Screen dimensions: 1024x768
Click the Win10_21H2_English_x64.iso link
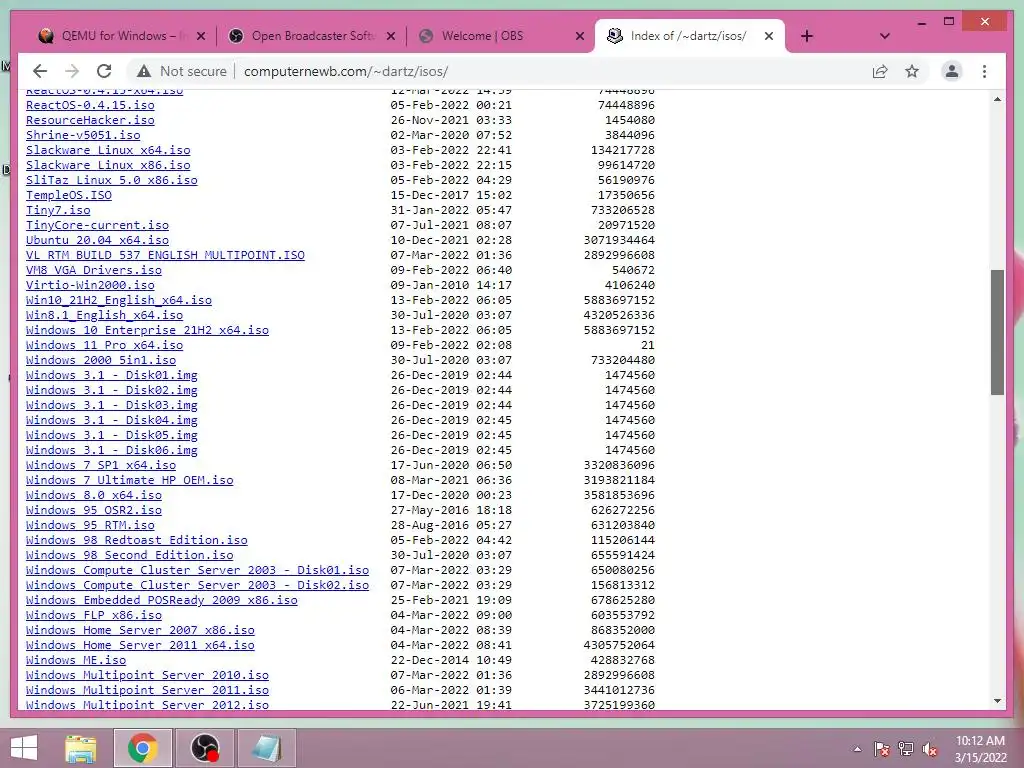pos(119,300)
